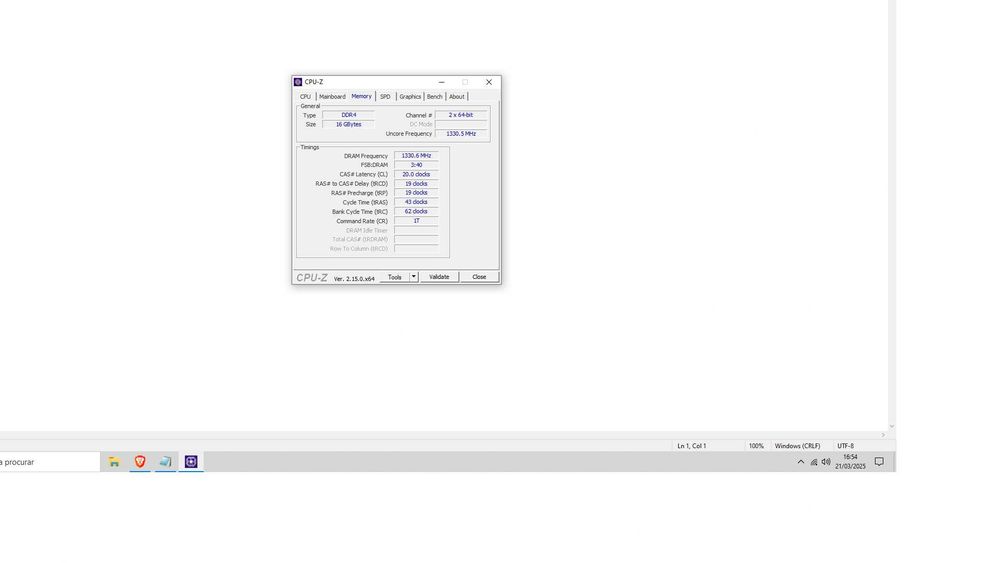Click the CAS# Latency 20.0 clocks value
This screenshot has height=563, width=1000.
tap(416, 174)
